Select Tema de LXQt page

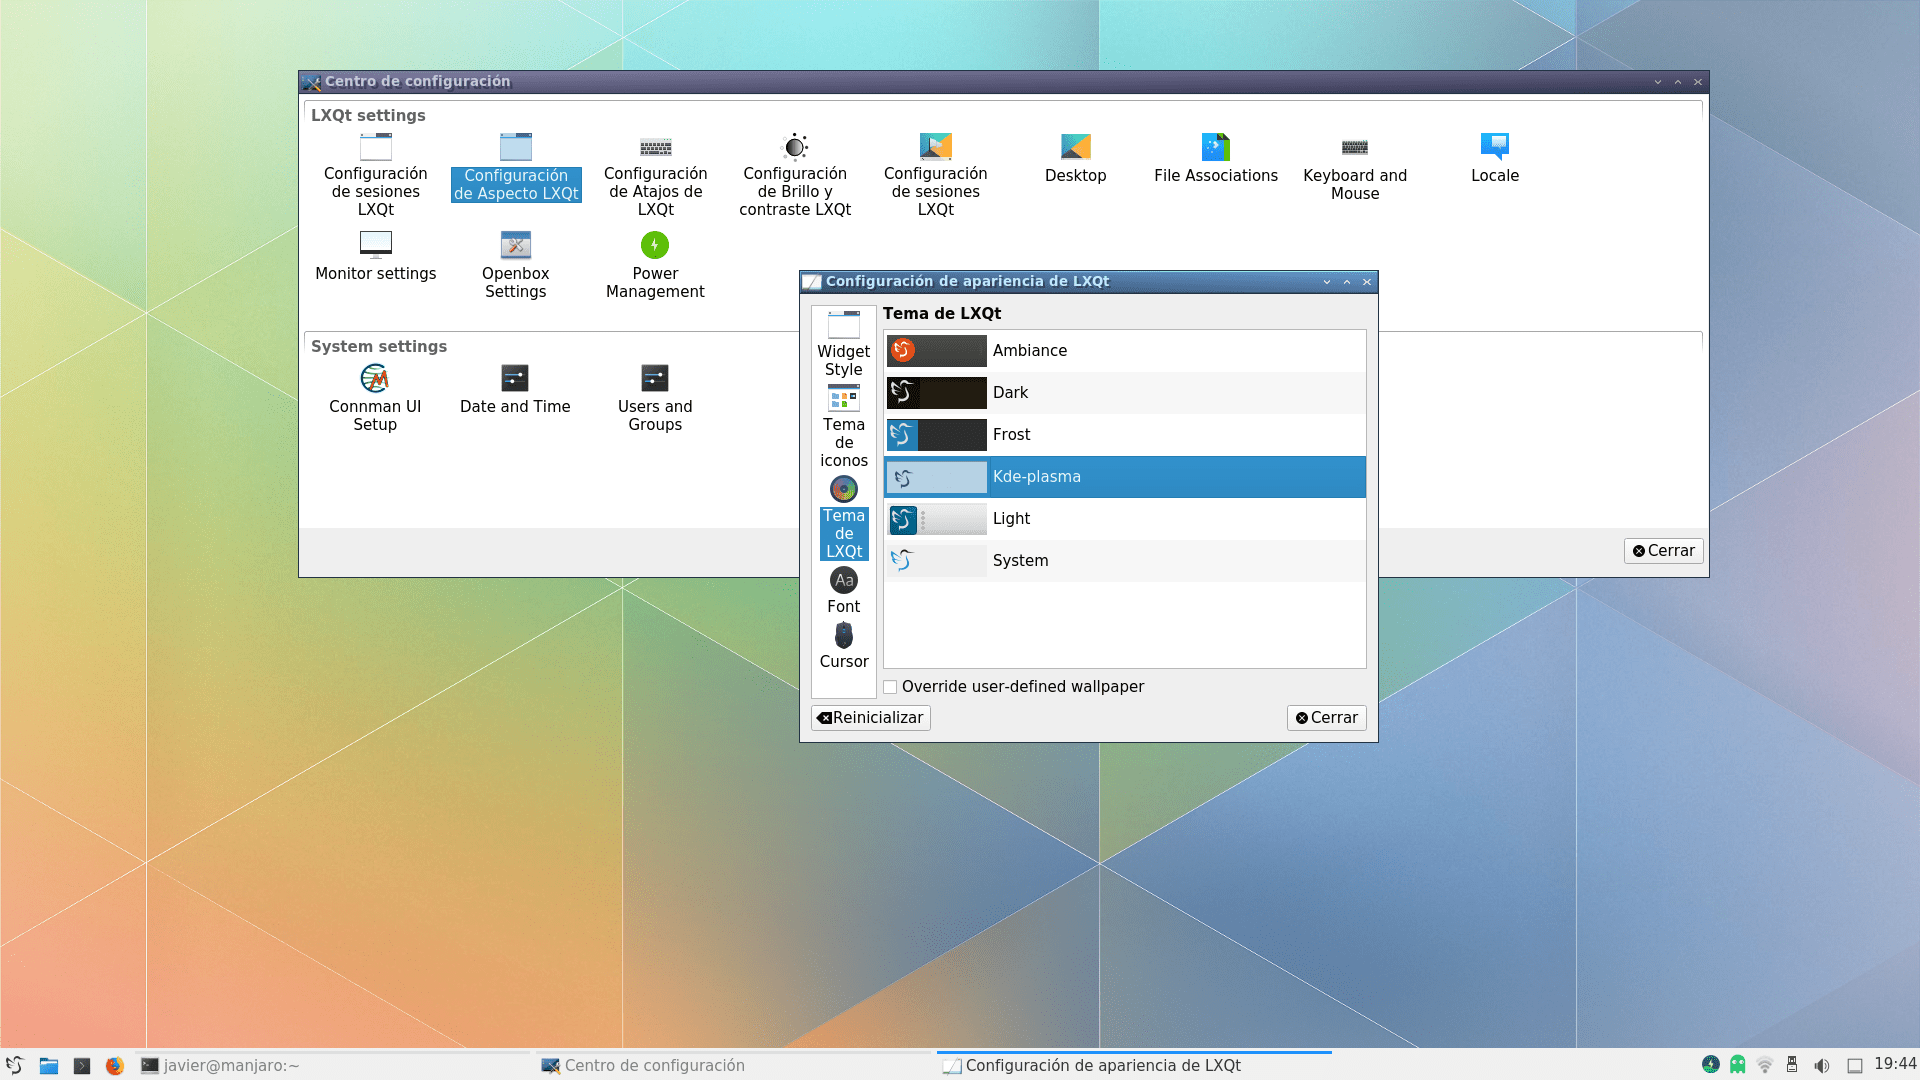click(844, 517)
